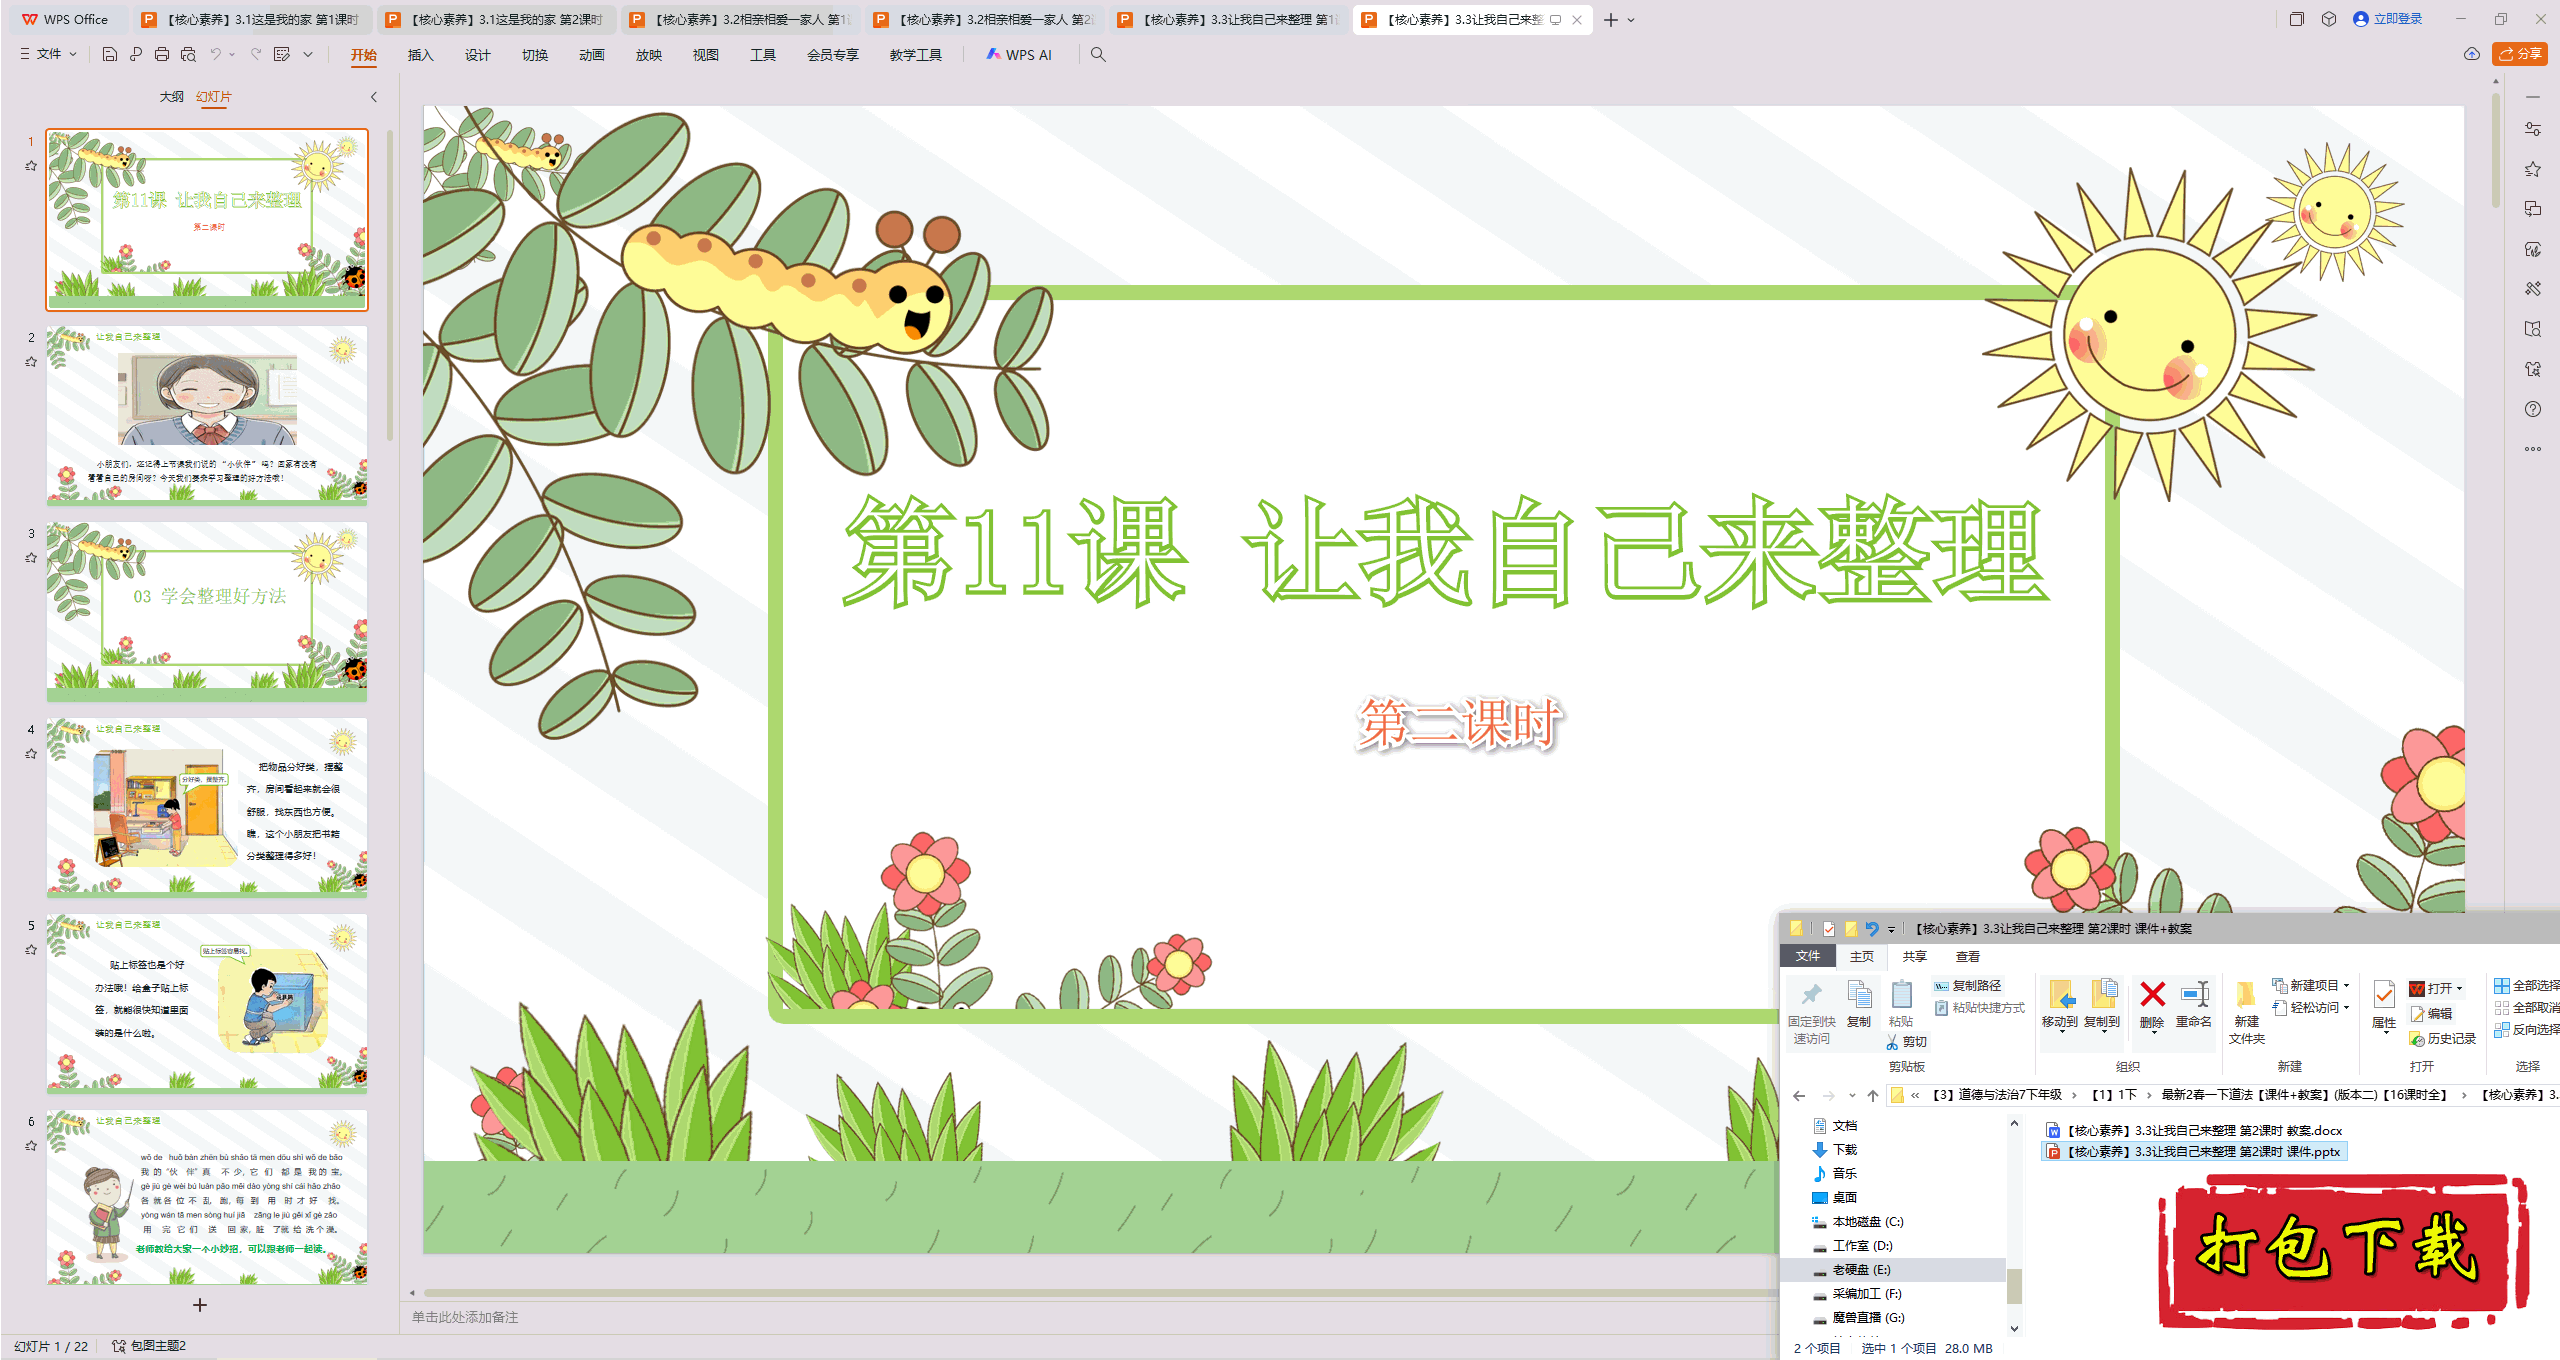Click Explorer navigation pane scrollbar
The width and height of the screenshot is (2560, 1360).
2014,1284
